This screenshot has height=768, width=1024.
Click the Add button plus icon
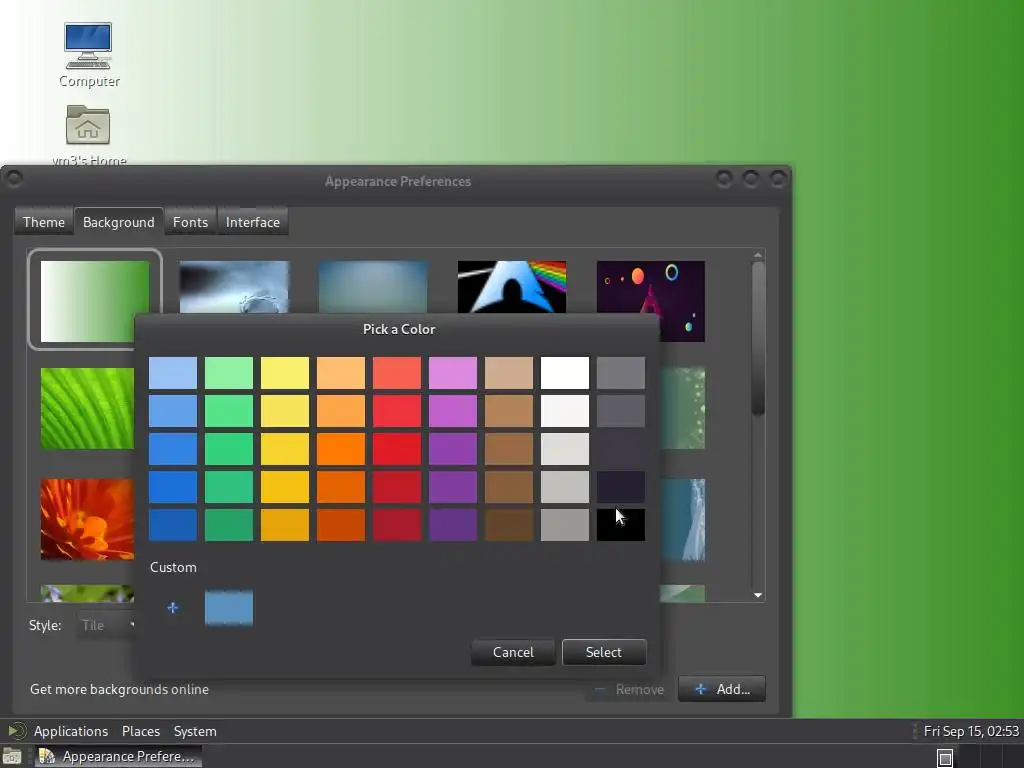click(x=700, y=689)
